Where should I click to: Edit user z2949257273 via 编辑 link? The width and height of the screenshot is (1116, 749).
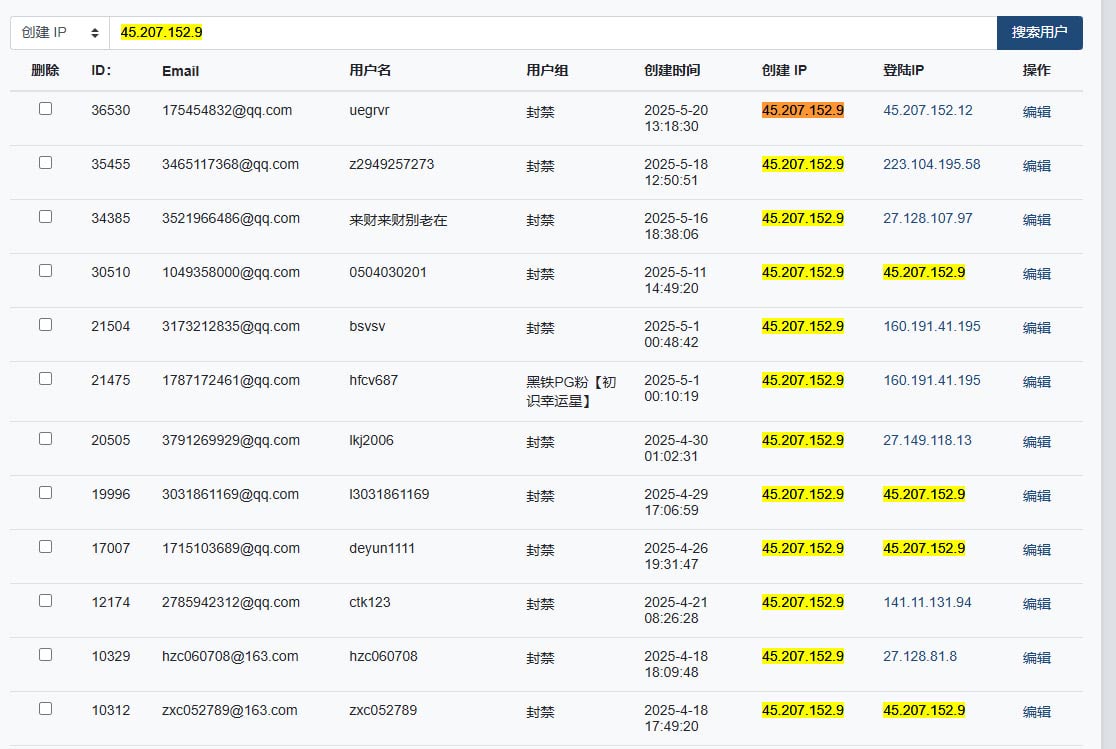[x=1036, y=166]
